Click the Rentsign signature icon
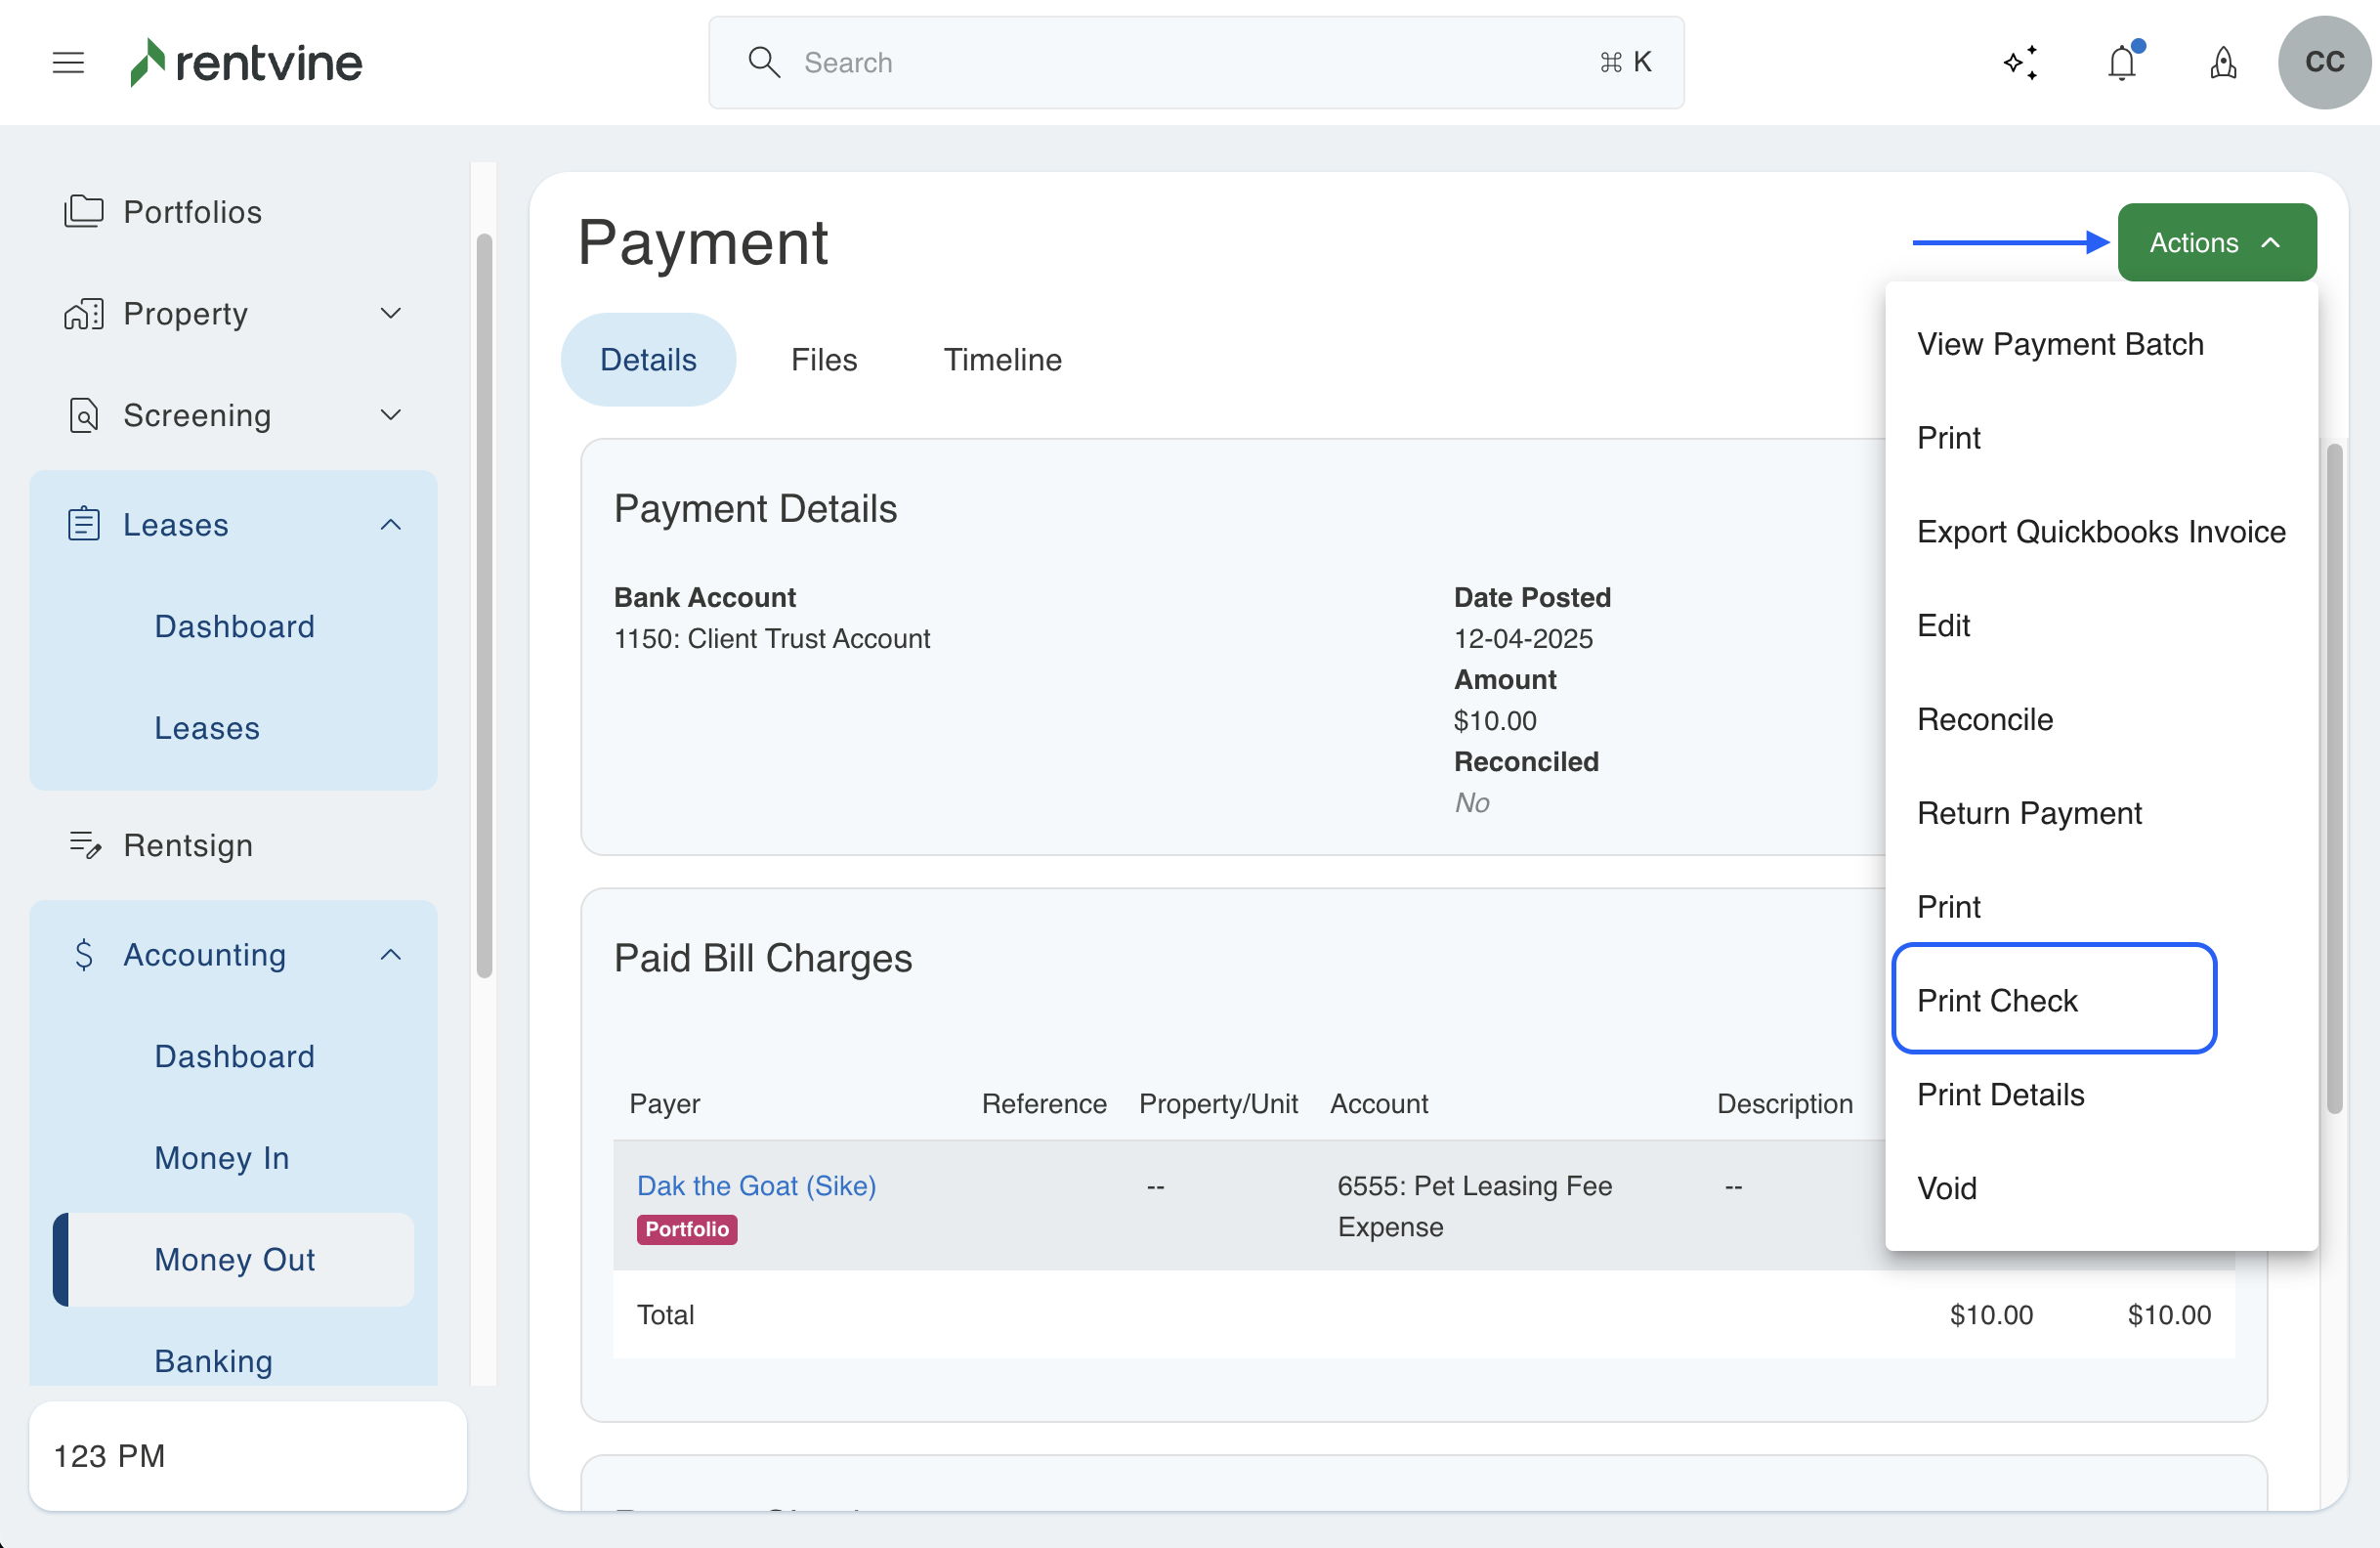Screen dimensions: 2380x1548 85,845
